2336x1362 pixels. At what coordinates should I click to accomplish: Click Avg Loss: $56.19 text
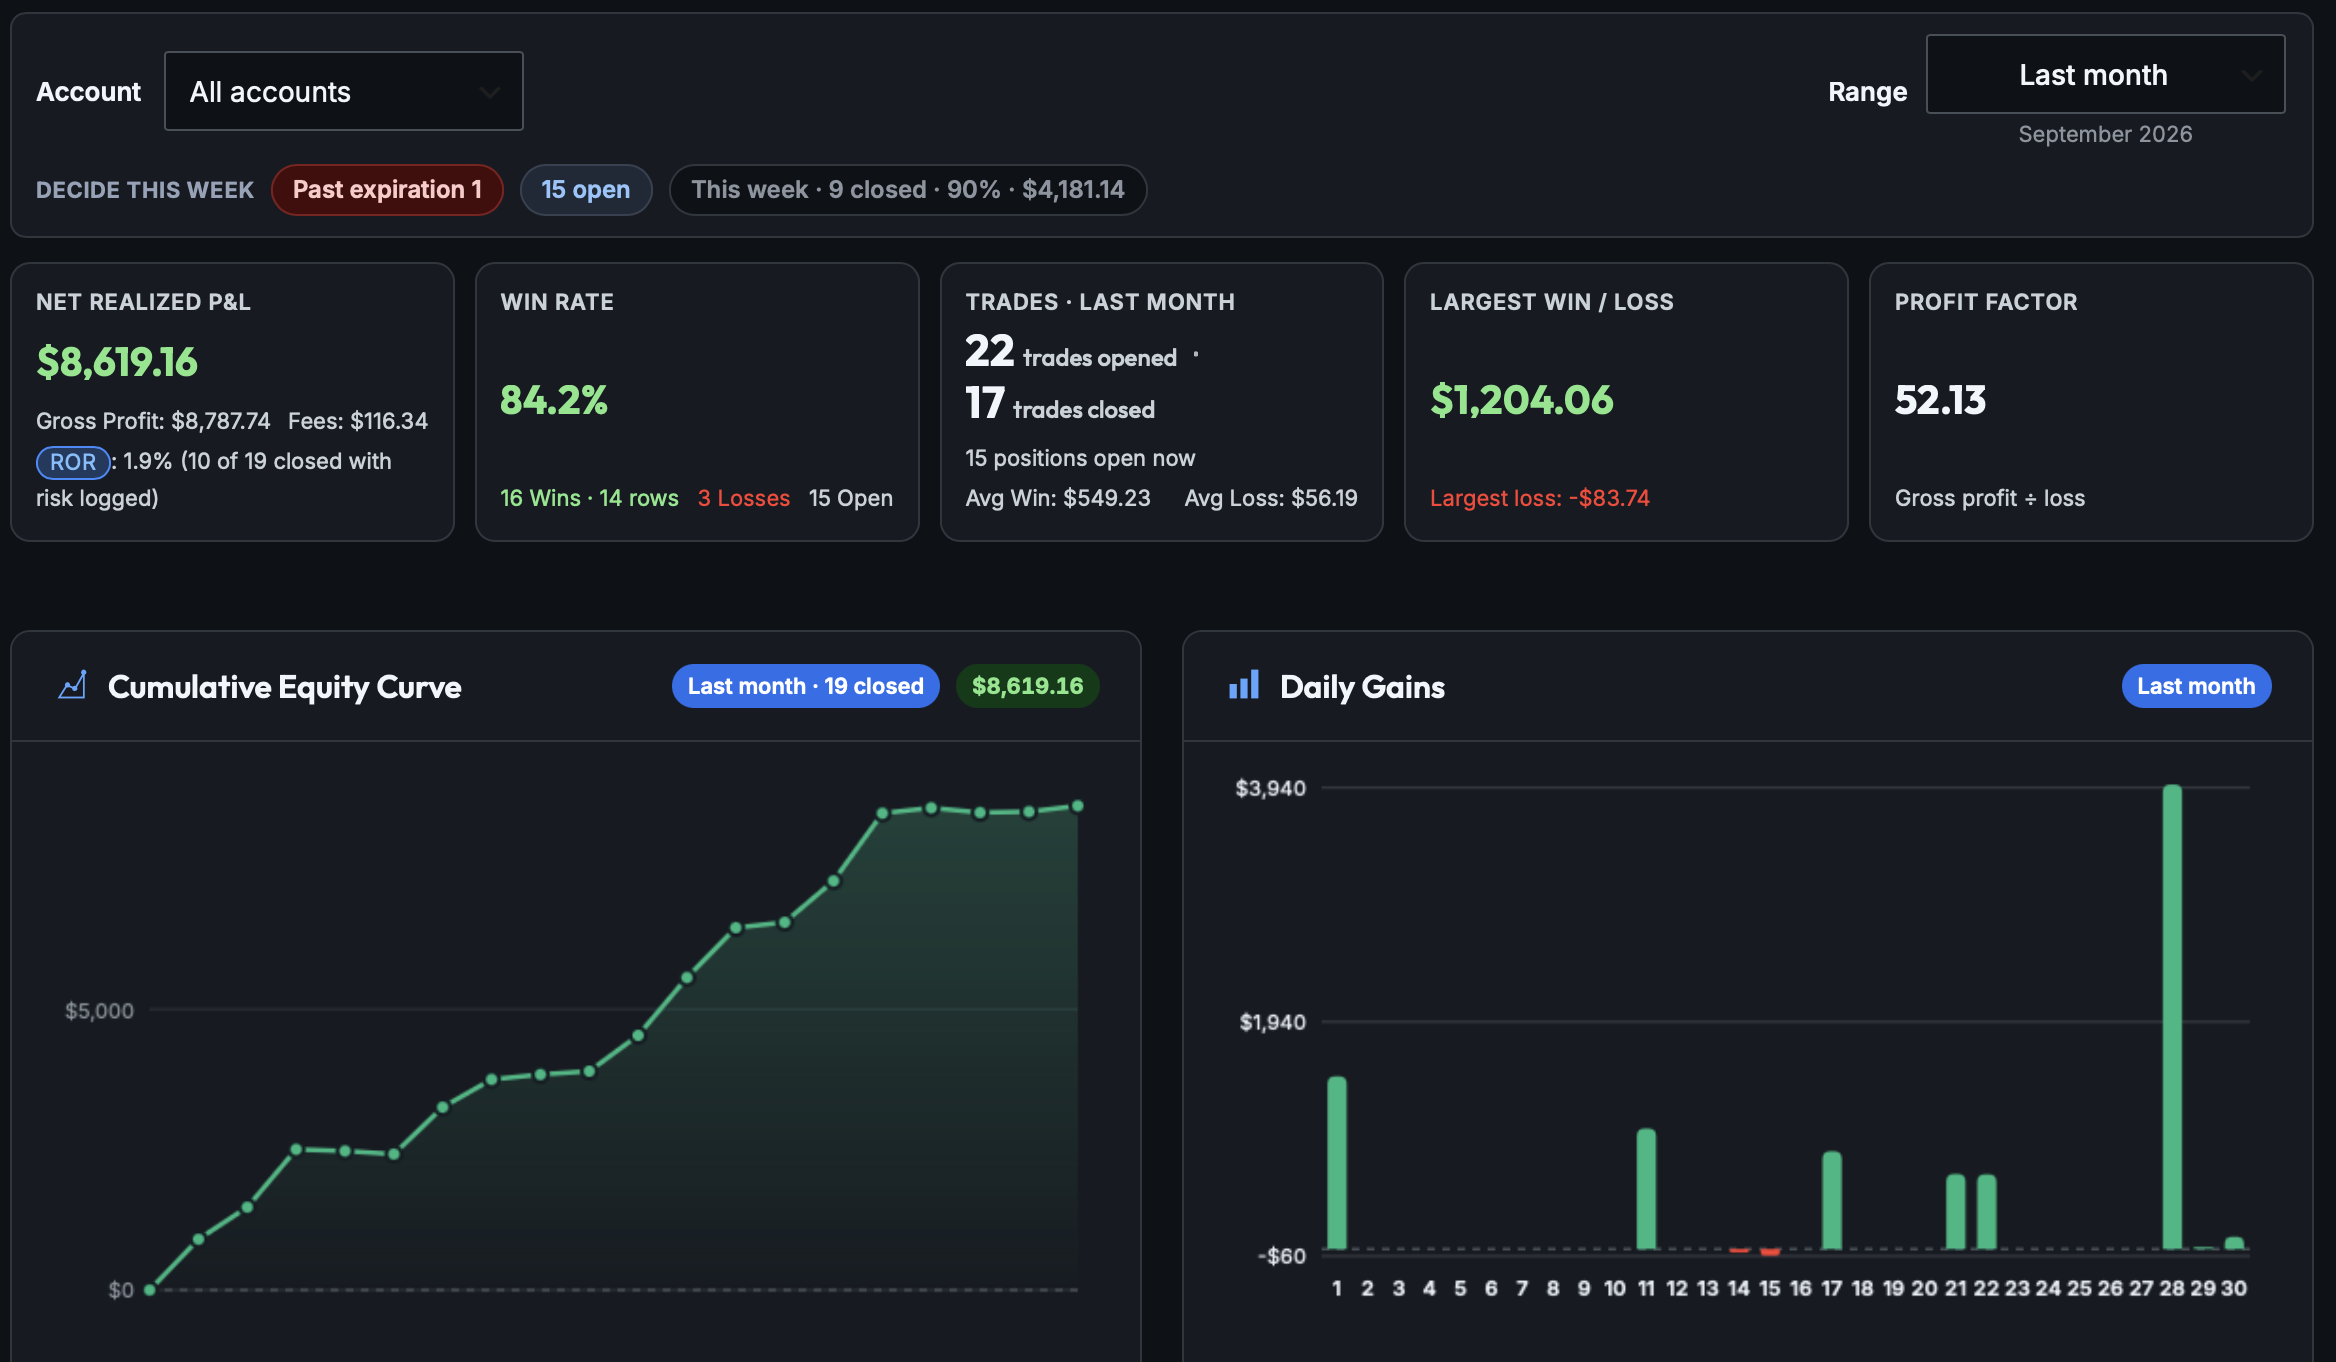tap(1271, 498)
